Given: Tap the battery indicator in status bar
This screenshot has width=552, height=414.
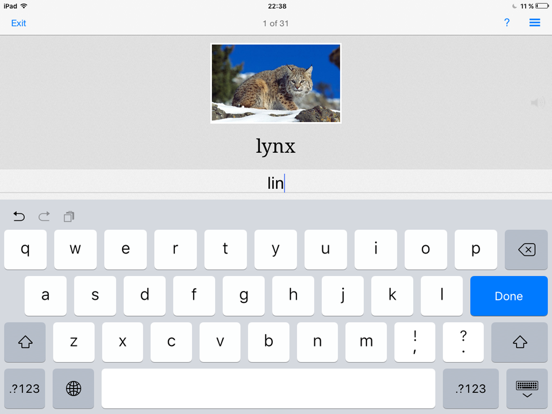Looking at the screenshot, I should 542,6.
